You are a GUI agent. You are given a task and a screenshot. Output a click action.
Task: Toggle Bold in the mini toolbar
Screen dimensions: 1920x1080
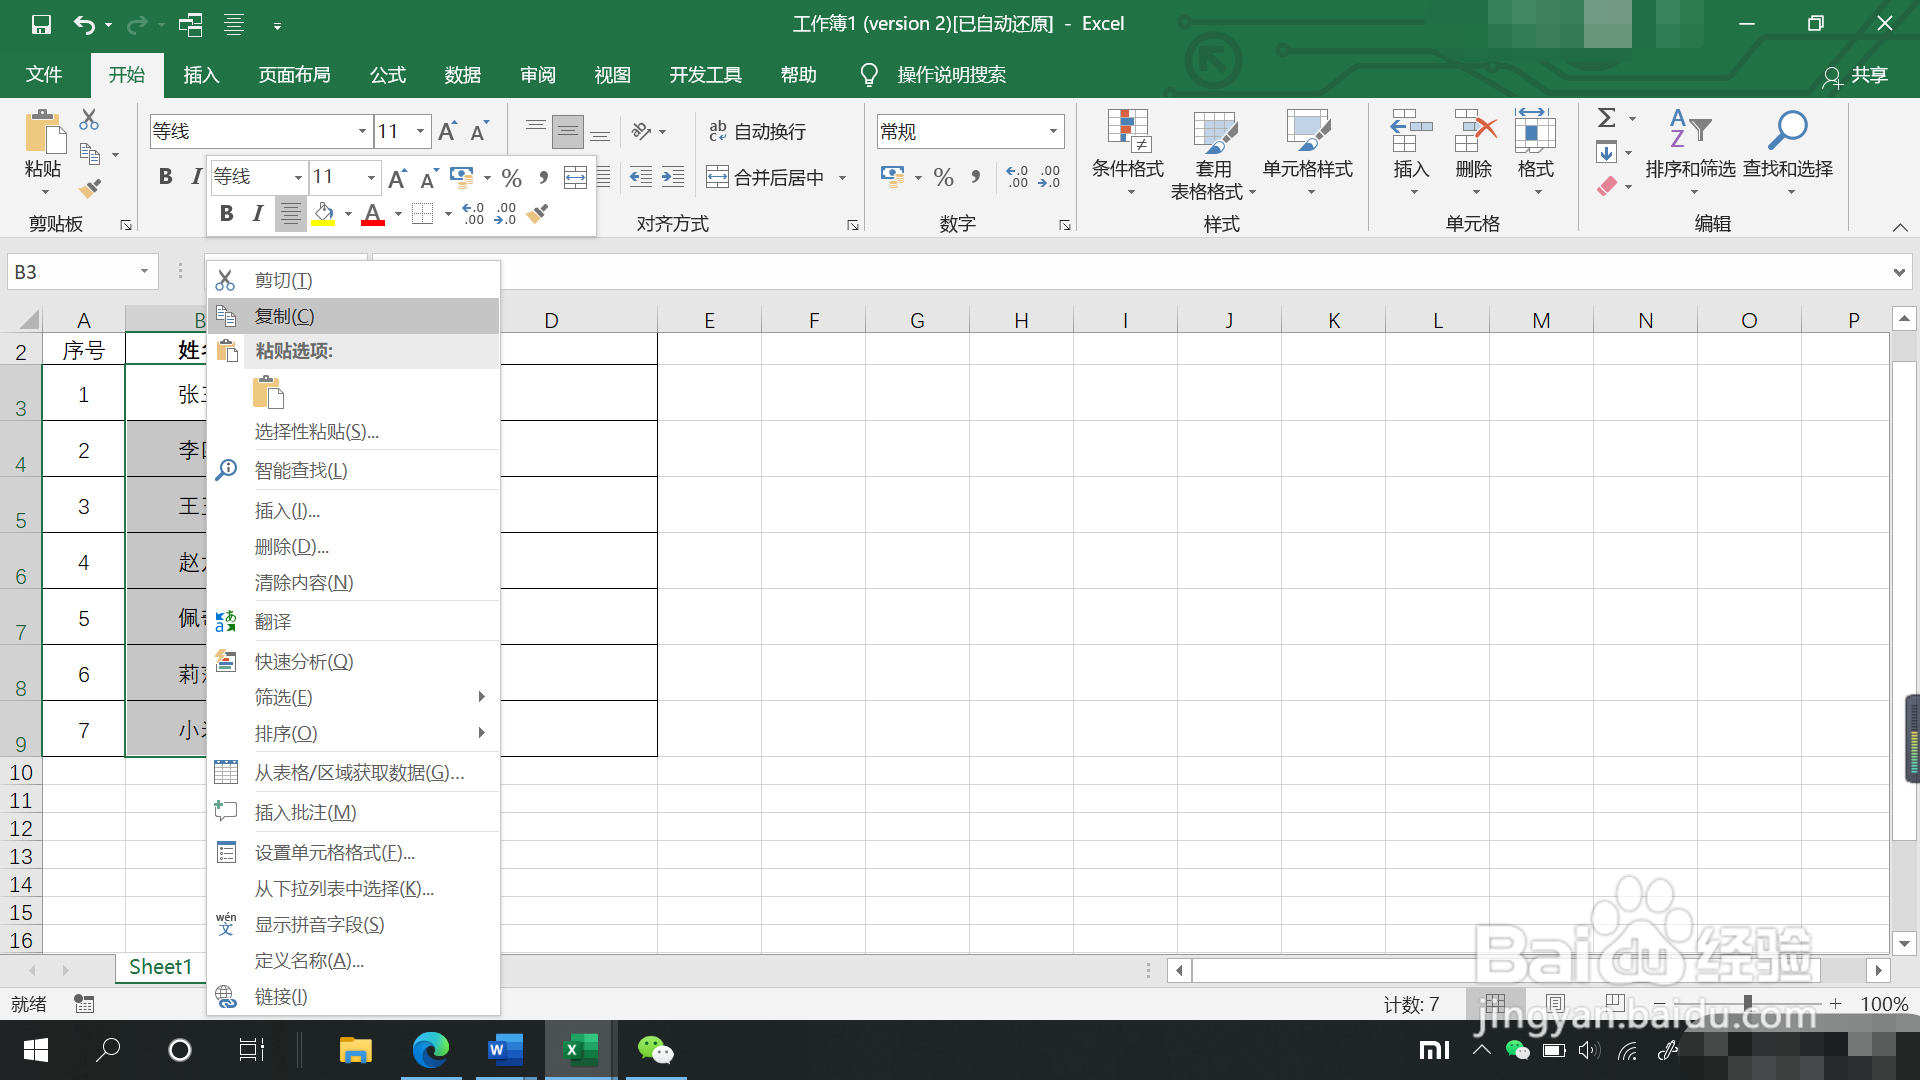coord(227,214)
